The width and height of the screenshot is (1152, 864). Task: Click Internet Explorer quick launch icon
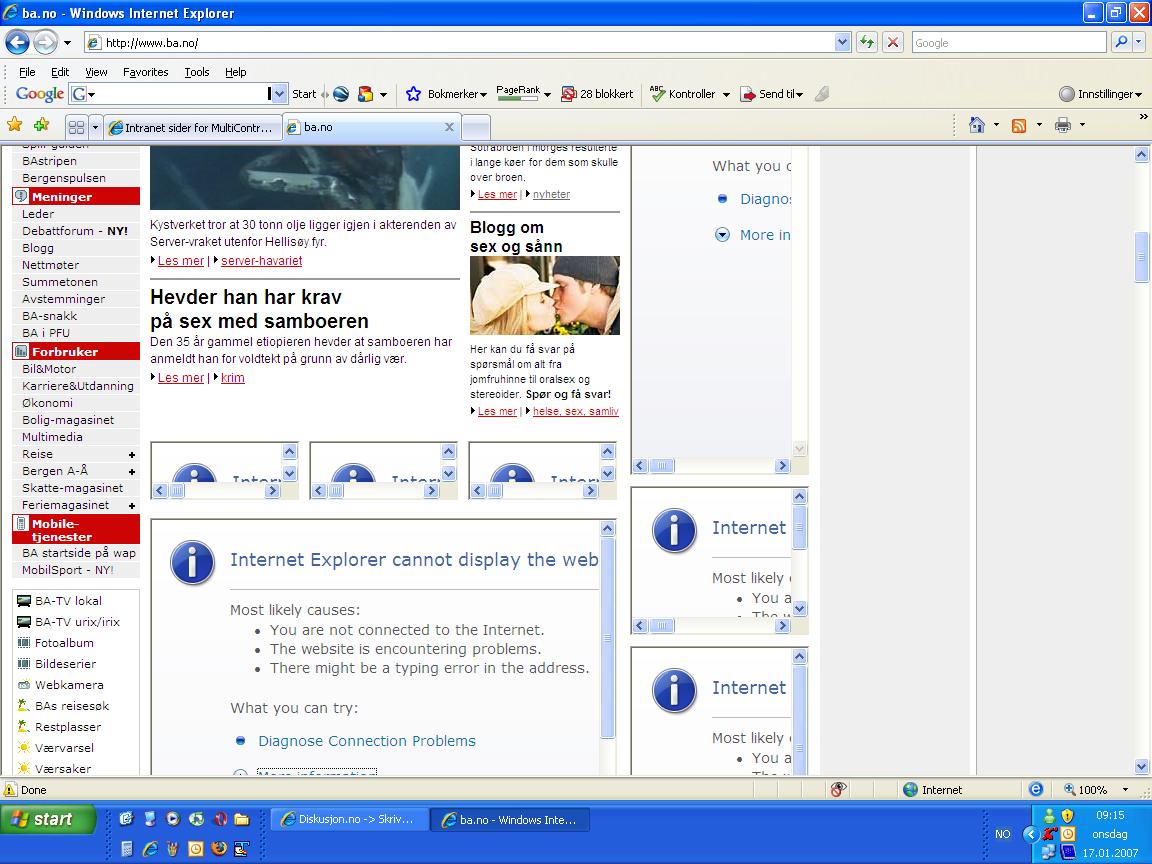tap(150, 849)
